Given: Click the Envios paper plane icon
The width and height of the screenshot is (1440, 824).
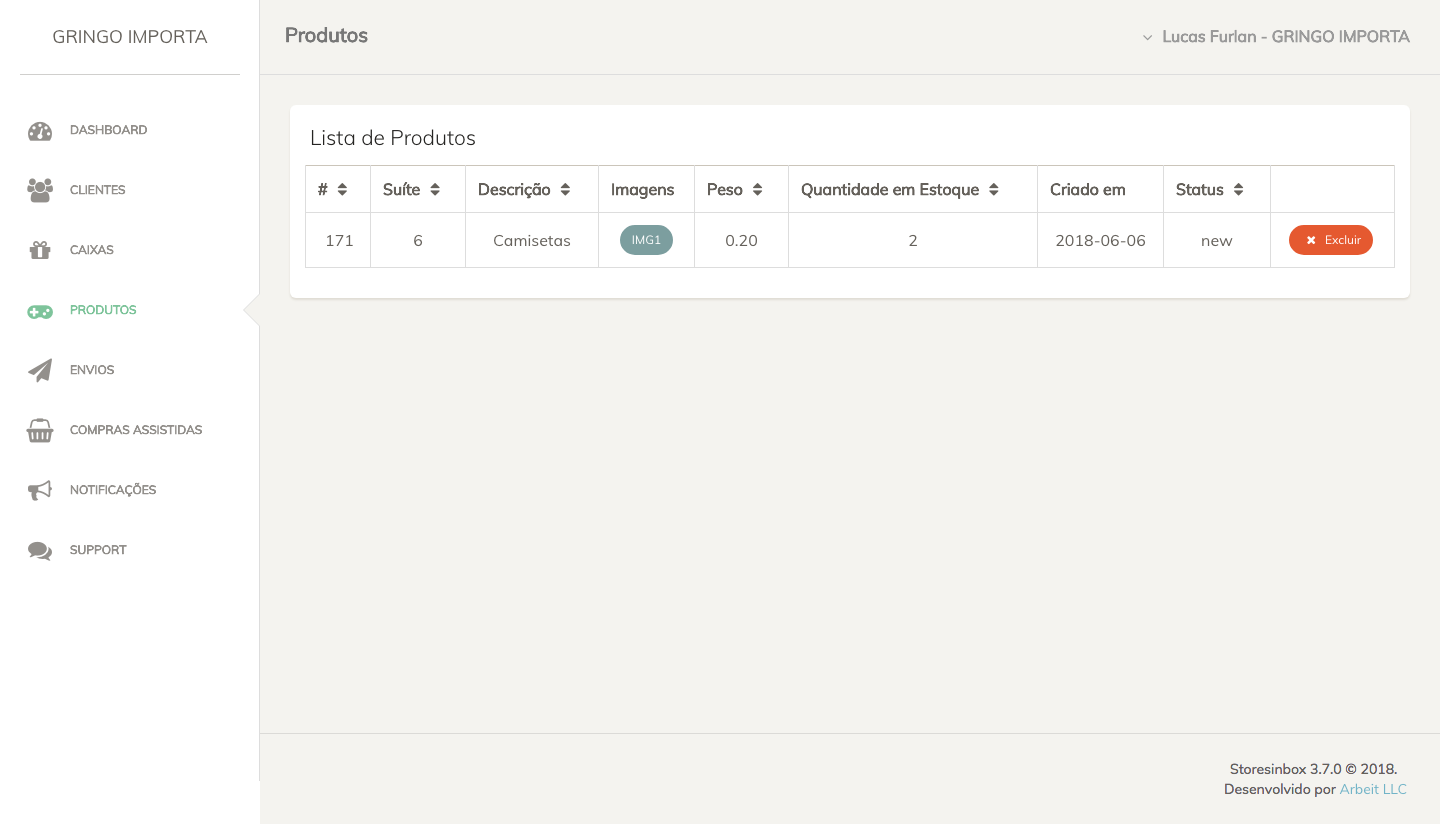Looking at the screenshot, I should 40,371.
